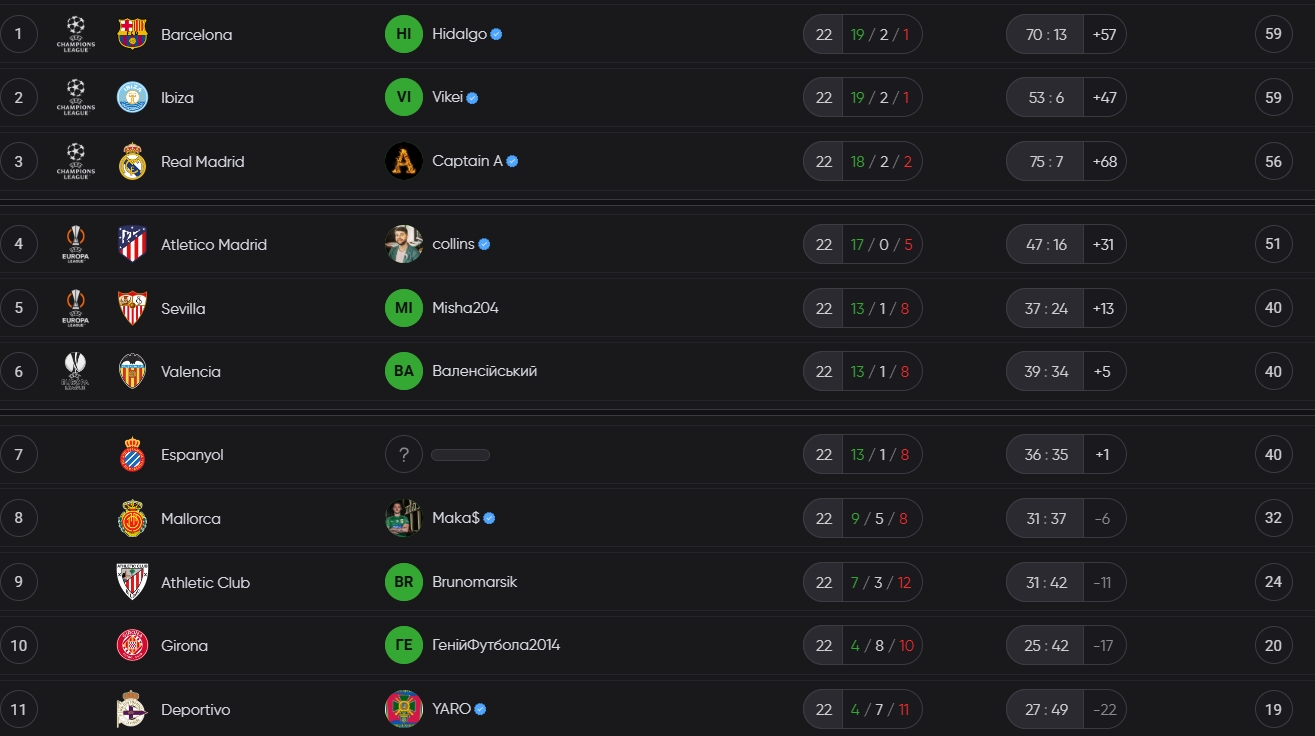Click the Barcelona club crest
1315x736 pixels.
point(132,34)
